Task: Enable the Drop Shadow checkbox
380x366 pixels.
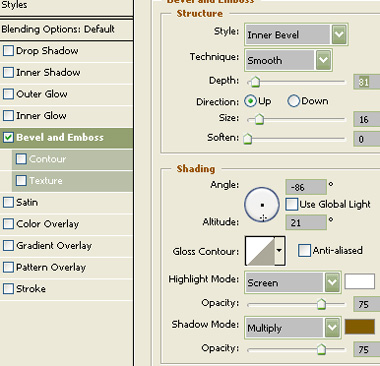Action: tap(8, 51)
